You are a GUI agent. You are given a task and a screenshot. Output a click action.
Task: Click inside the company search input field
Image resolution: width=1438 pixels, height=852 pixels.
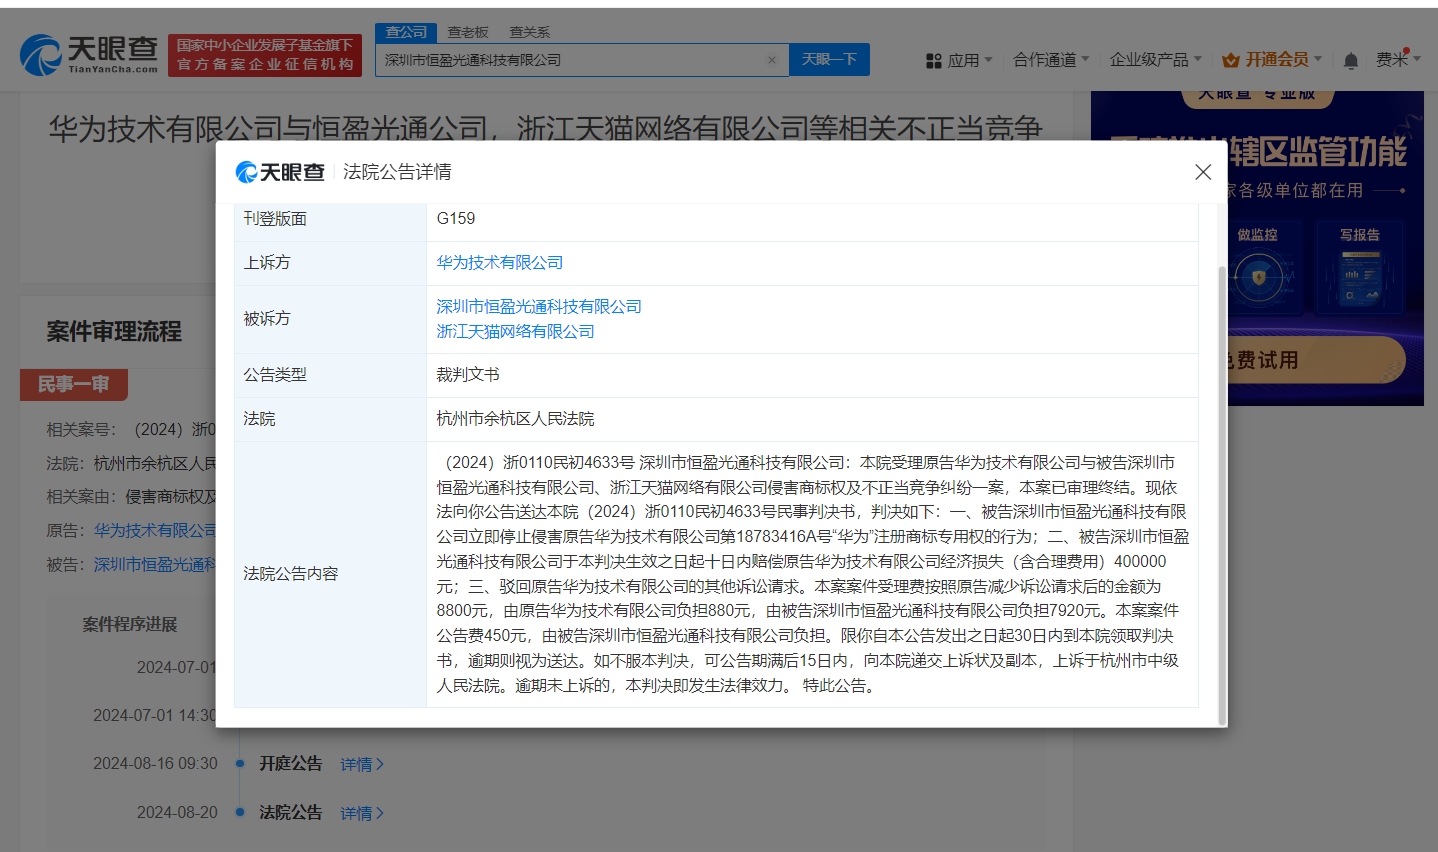560,60
